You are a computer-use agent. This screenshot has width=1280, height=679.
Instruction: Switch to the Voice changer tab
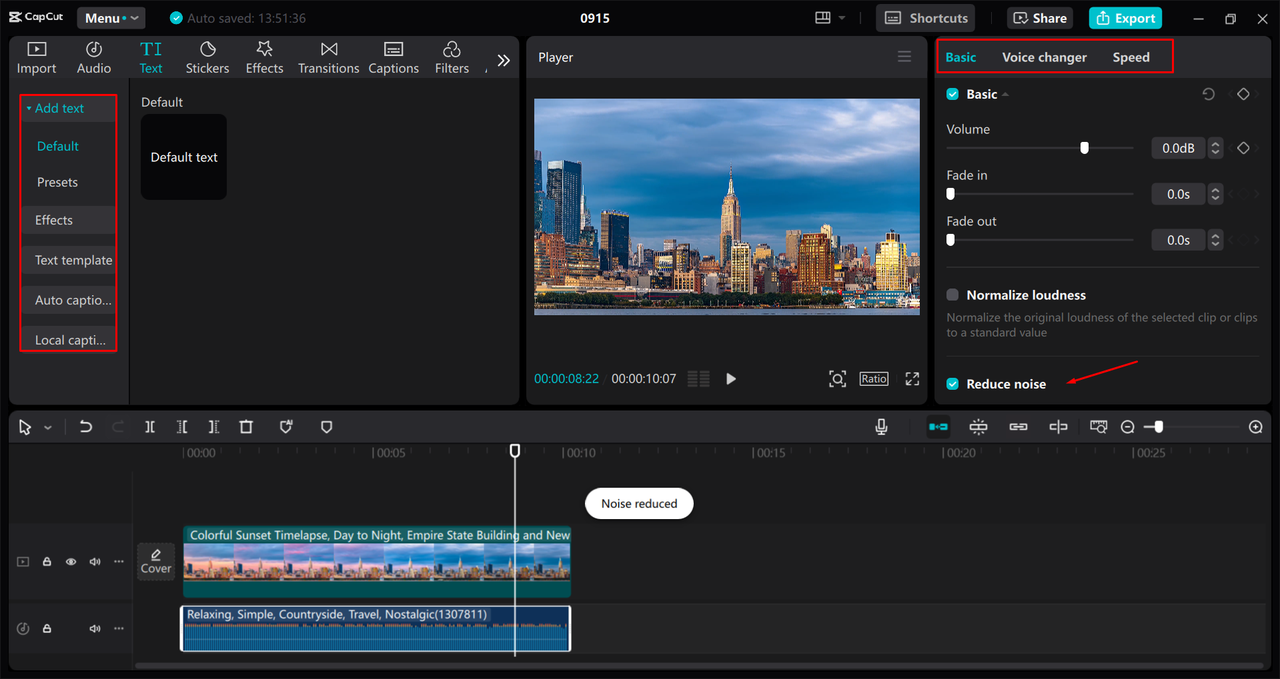tap(1044, 57)
